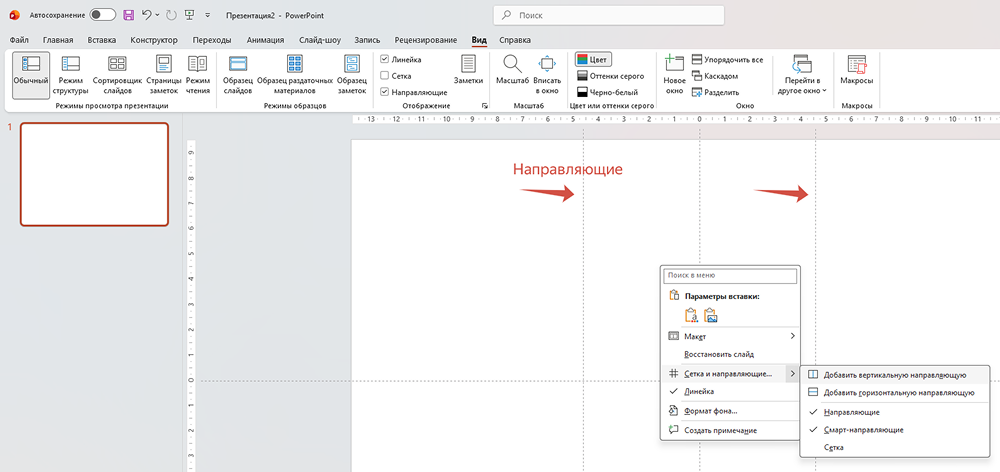Click the undo arrow icon
1000x472 pixels.
(147, 15)
